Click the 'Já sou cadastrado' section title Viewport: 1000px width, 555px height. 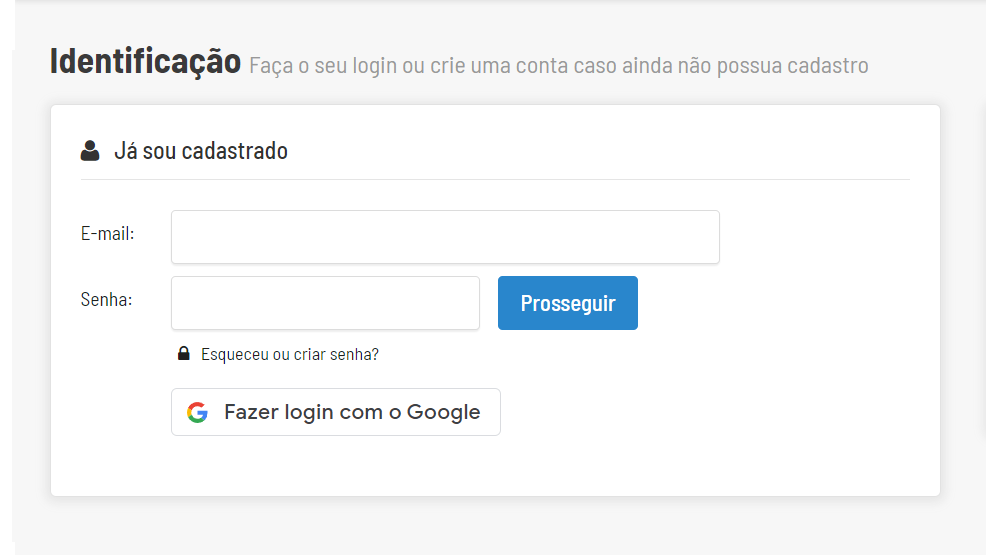pos(201,151)
